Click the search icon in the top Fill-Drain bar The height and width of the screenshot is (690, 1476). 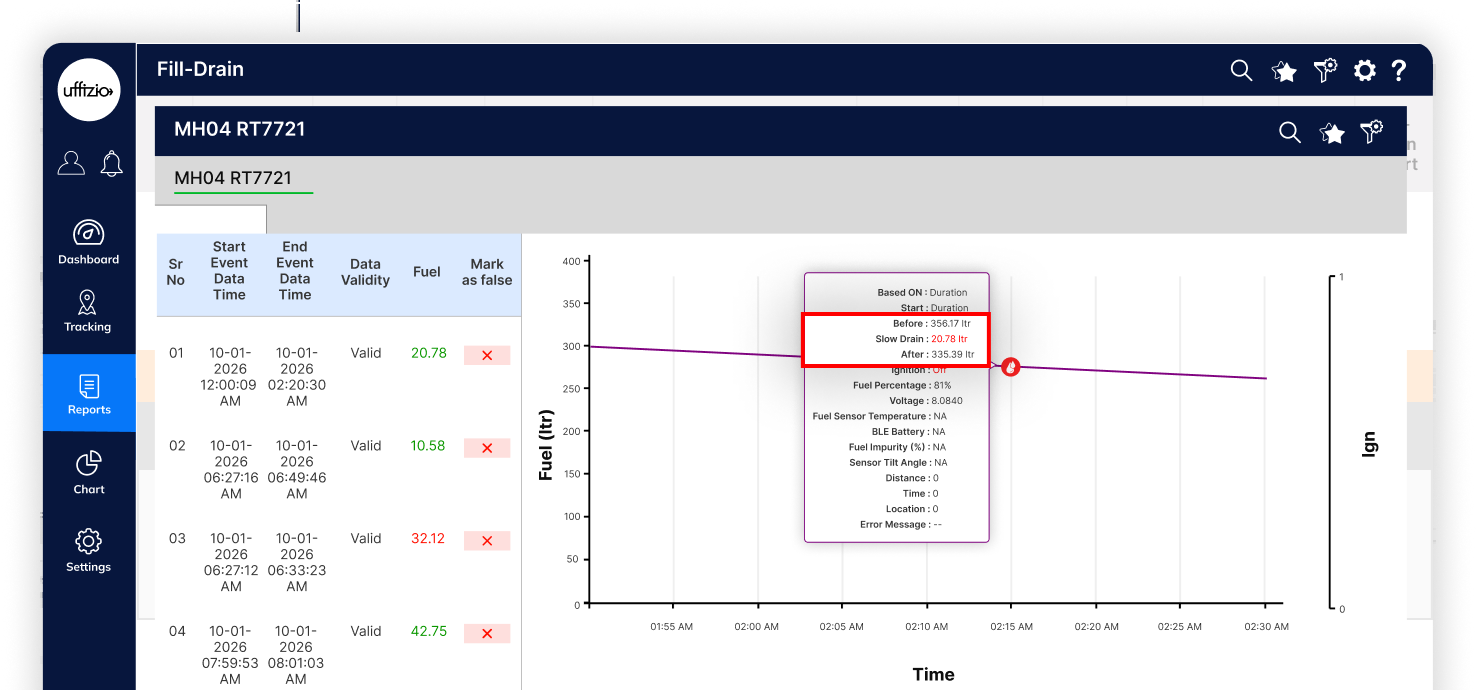click(1241, 70)
